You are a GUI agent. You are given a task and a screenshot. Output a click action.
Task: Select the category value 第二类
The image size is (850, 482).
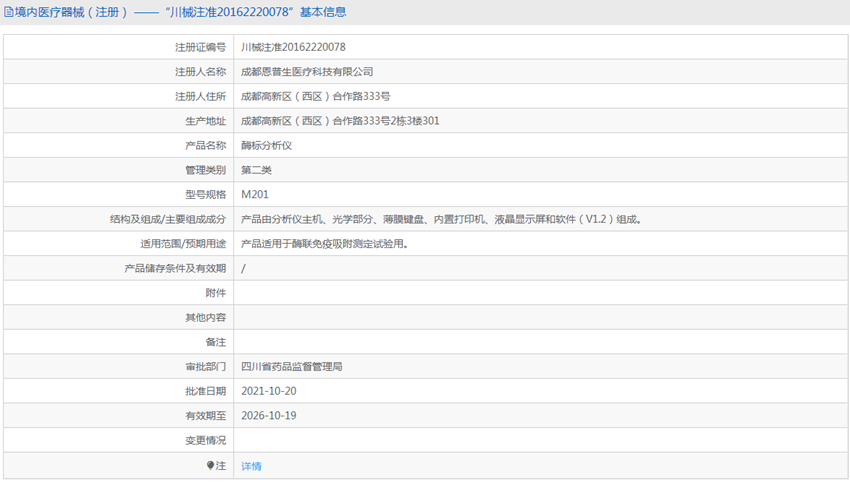tap(256, 170)
